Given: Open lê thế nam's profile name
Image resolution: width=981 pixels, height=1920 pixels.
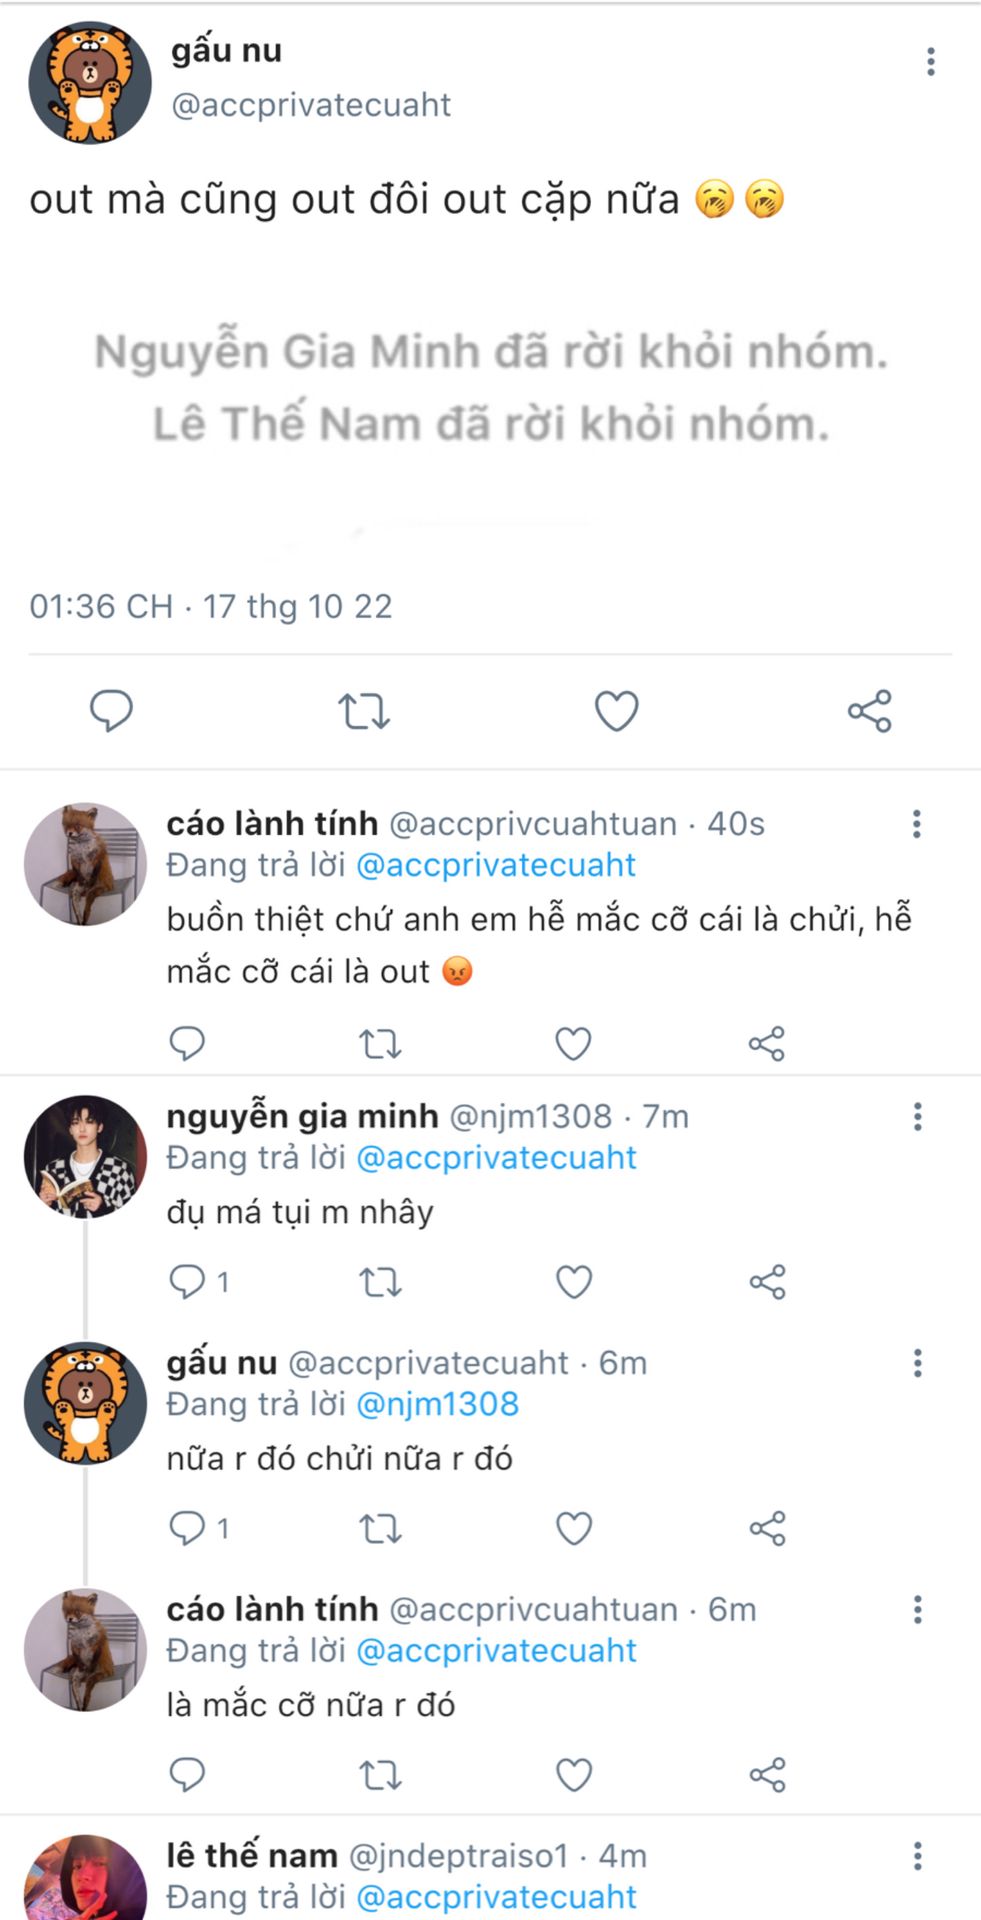Looking at the screenshot, I should click(x=252, y=1856).
